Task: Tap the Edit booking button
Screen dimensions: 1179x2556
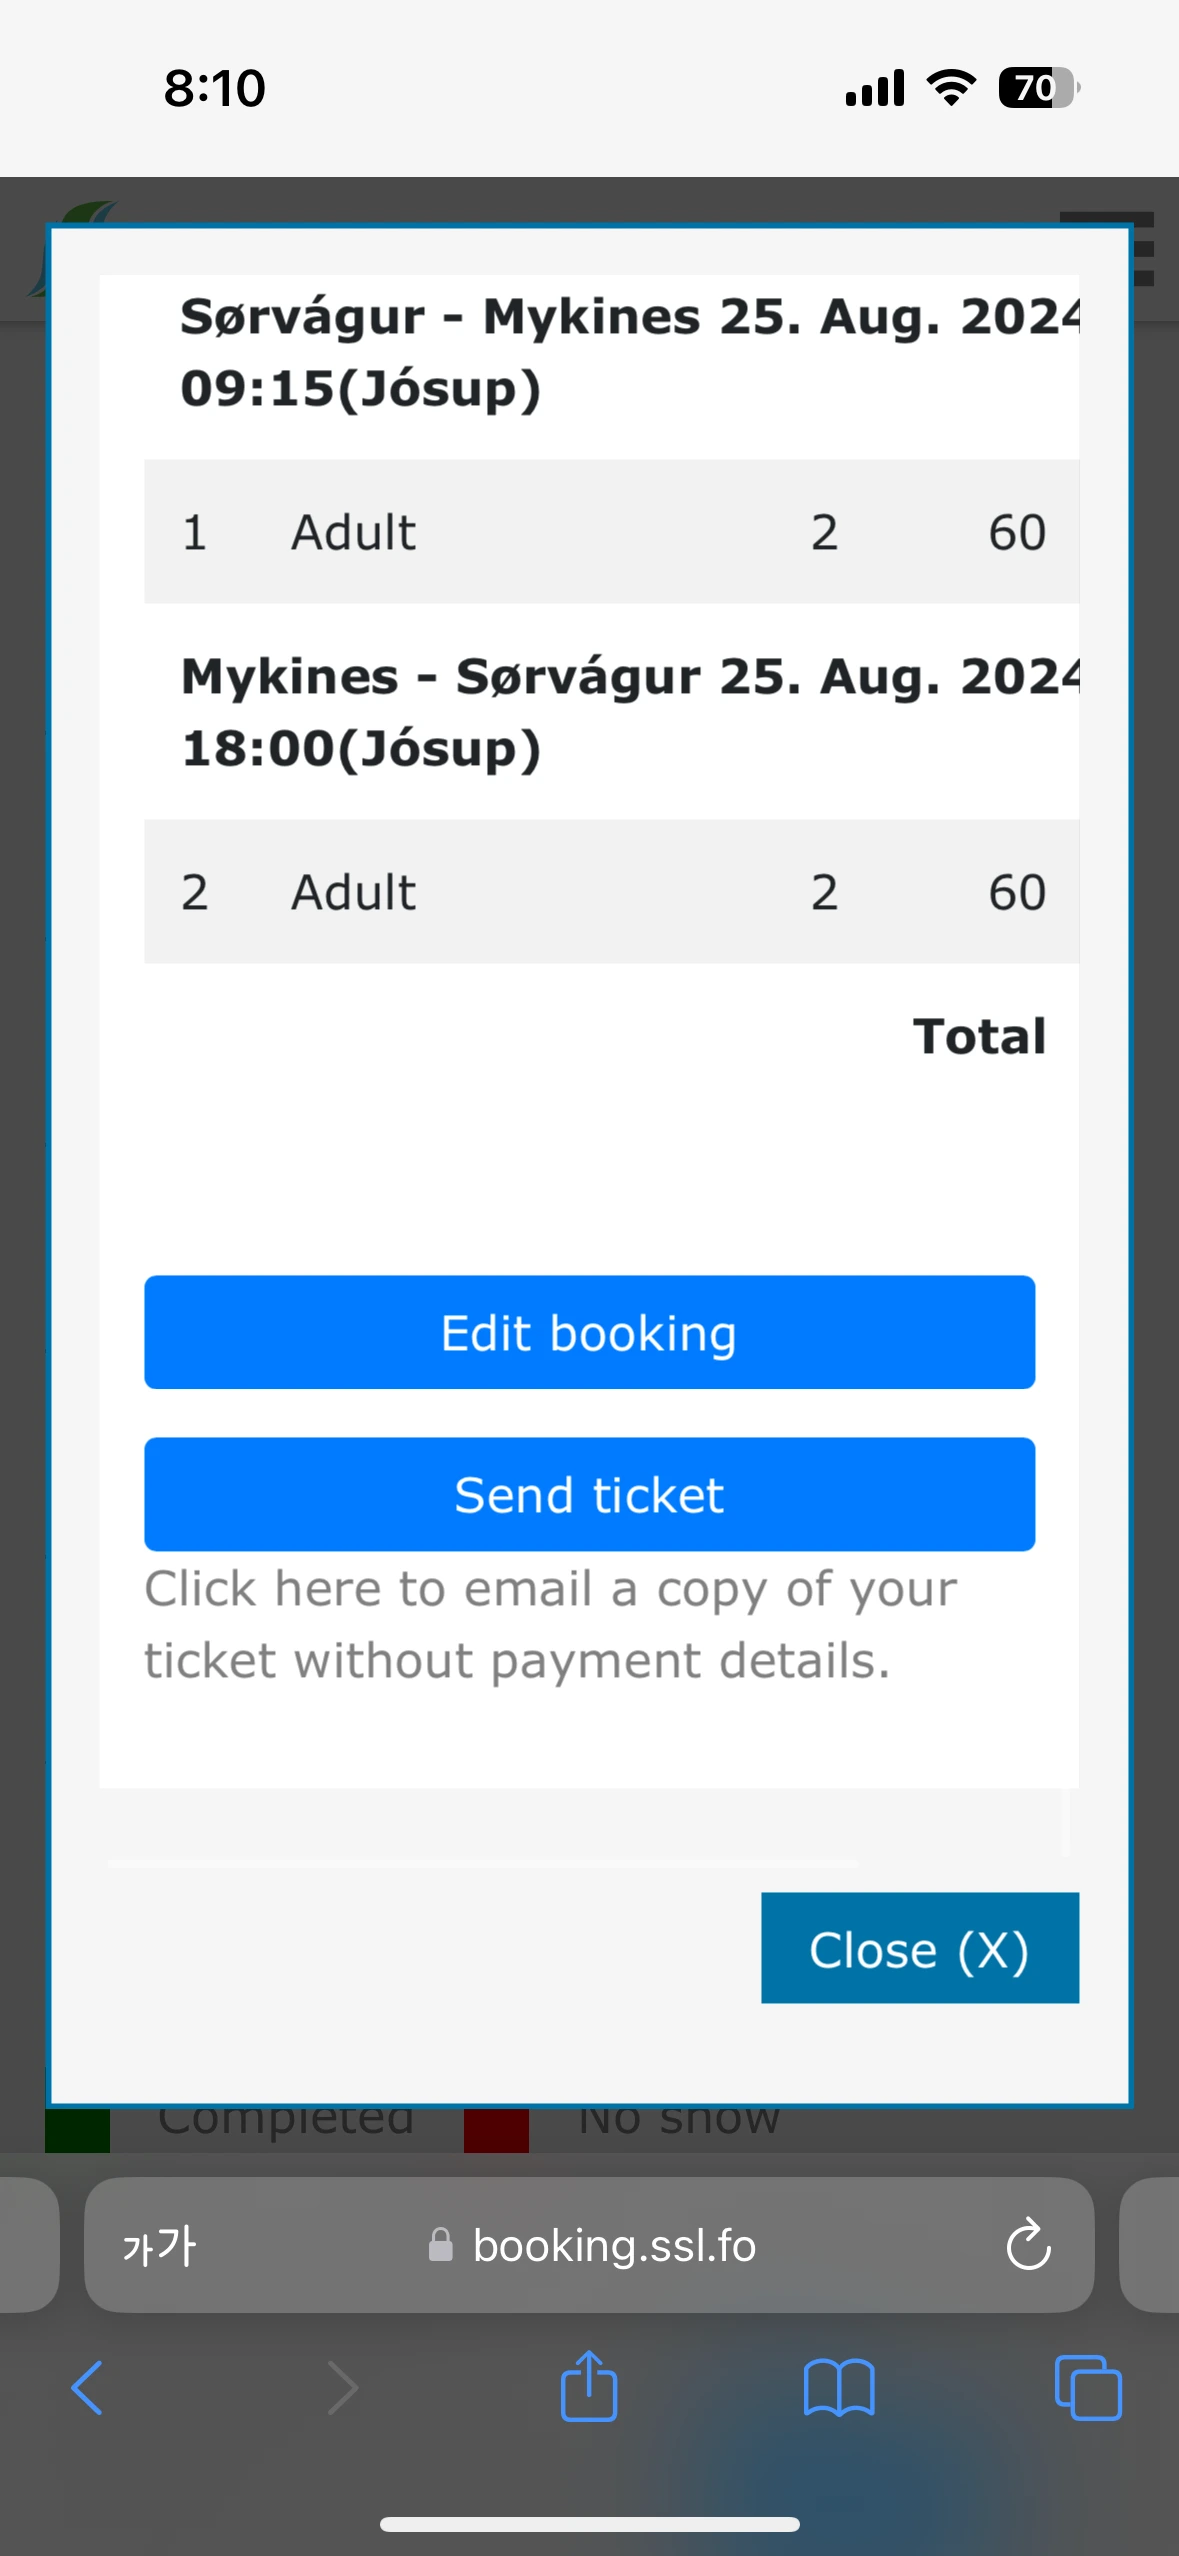Action: tap(589, 1332)
